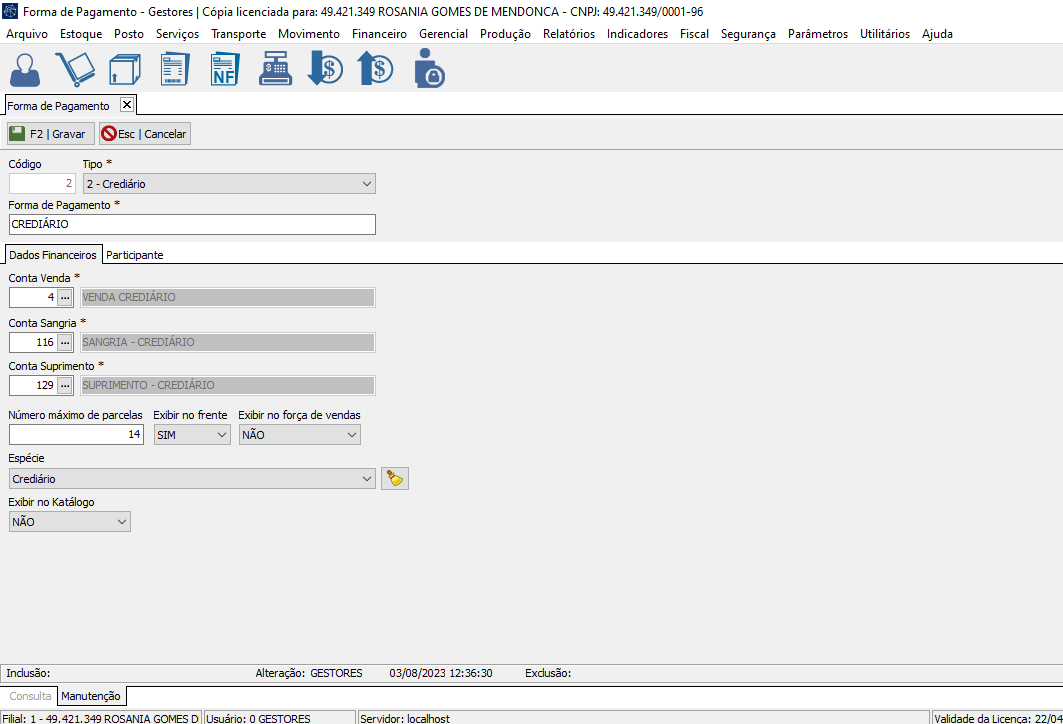Viewport: 1063px width, 724px height.
Task: Open the Relatórios menu
Action: click(x=569, y=34)
